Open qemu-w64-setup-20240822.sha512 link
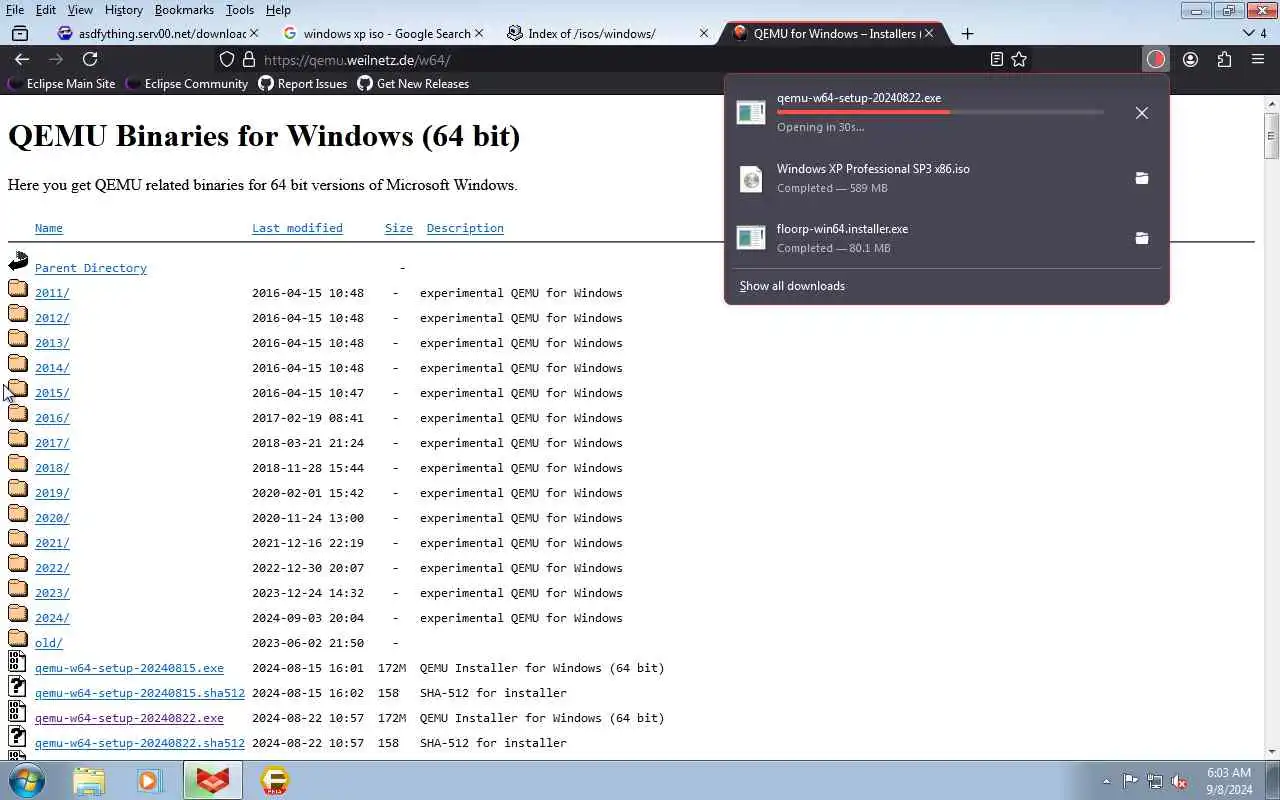 coord(140,743)
